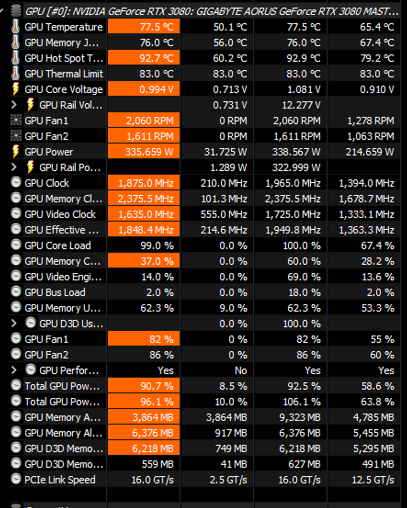Click minimum GPU Clock value 210.0 MHz
The height and width of the screenshot is (508, 407).
pyautogui.click(x=224, y=183)
